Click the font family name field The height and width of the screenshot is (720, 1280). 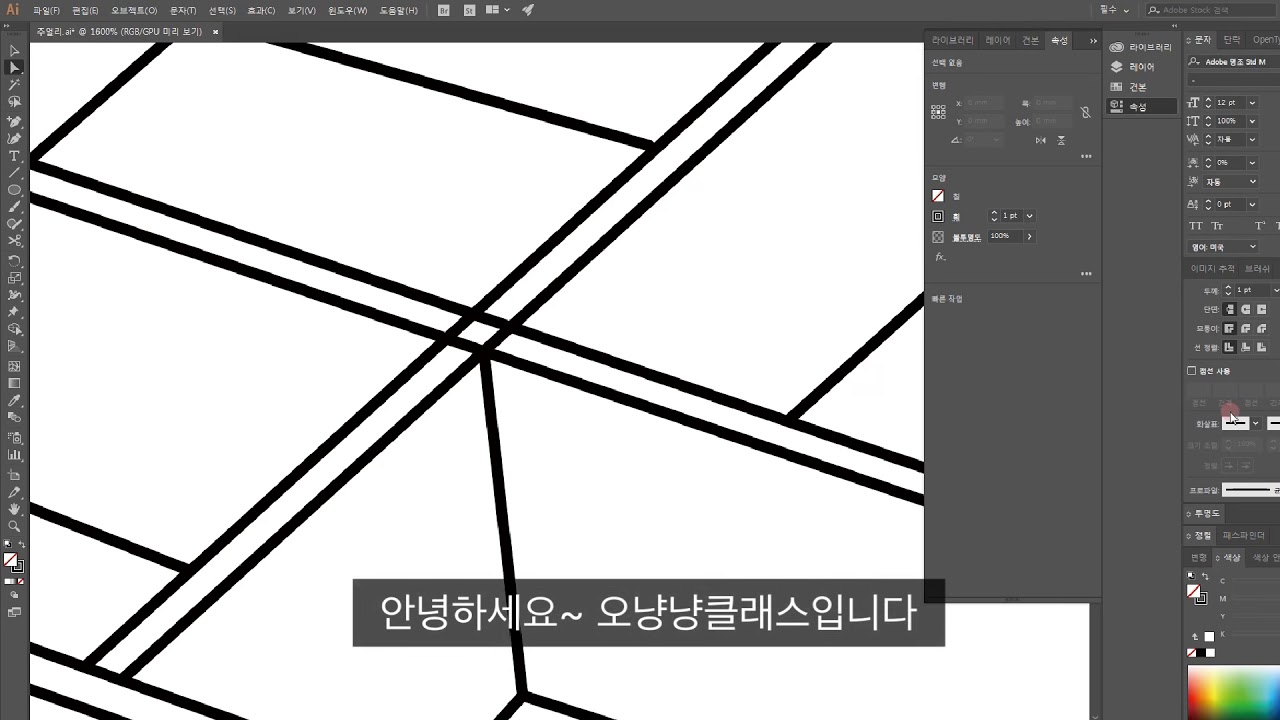1236,61
